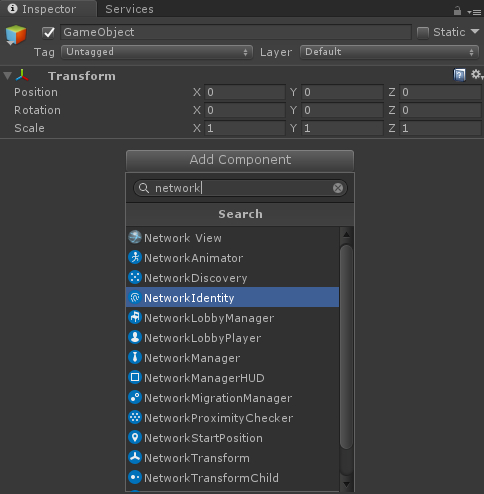This screenshot has height=494, width=484.
Task: Open Transform component help reference icon
Action: coord(459,75)
